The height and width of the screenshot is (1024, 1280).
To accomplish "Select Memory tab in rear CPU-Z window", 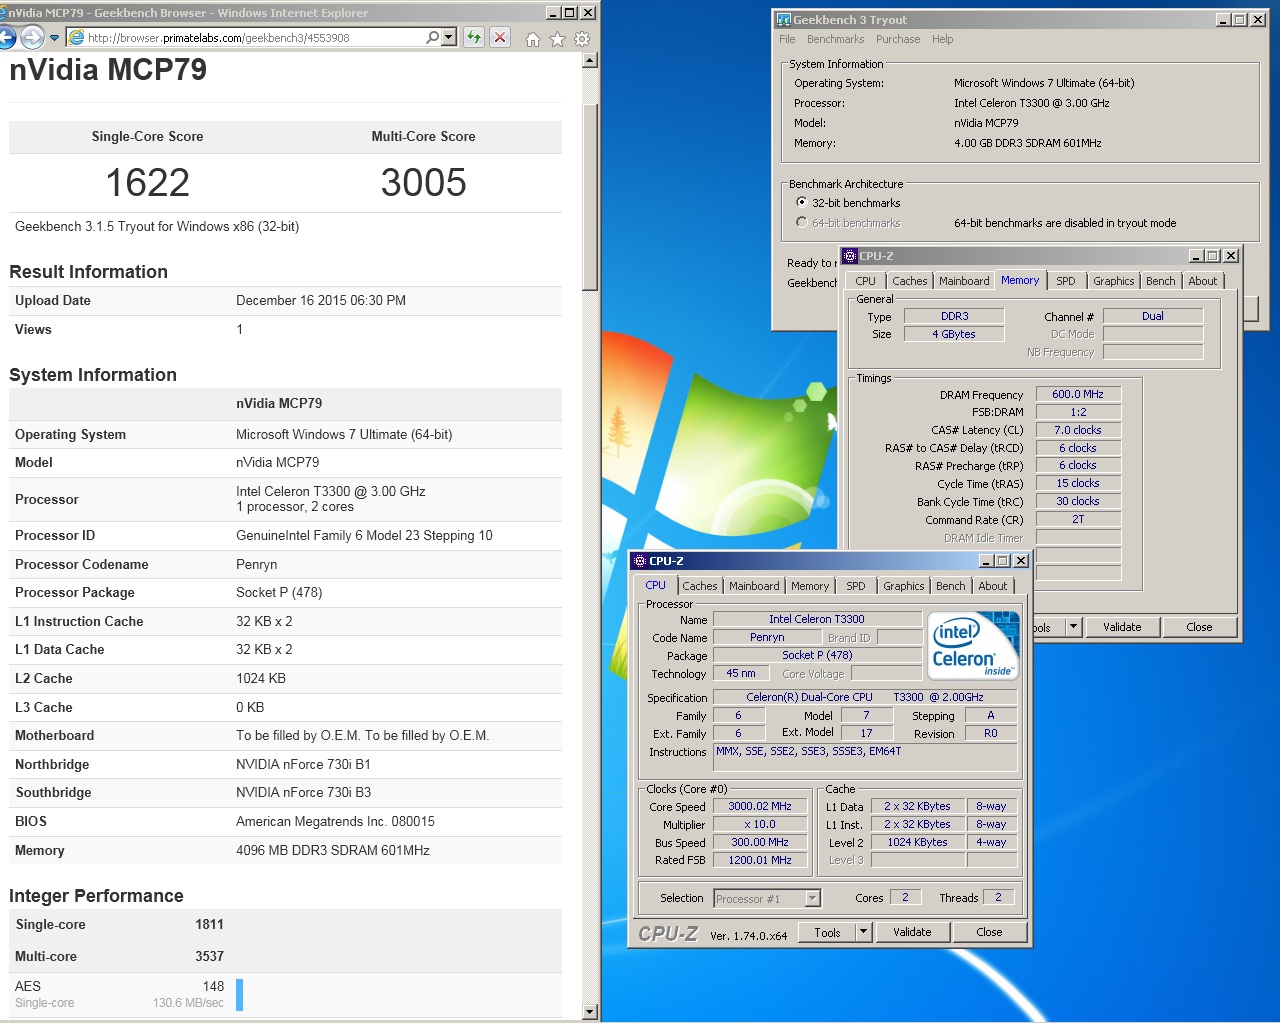I will pyautogui.click(x=1020, y=280).
